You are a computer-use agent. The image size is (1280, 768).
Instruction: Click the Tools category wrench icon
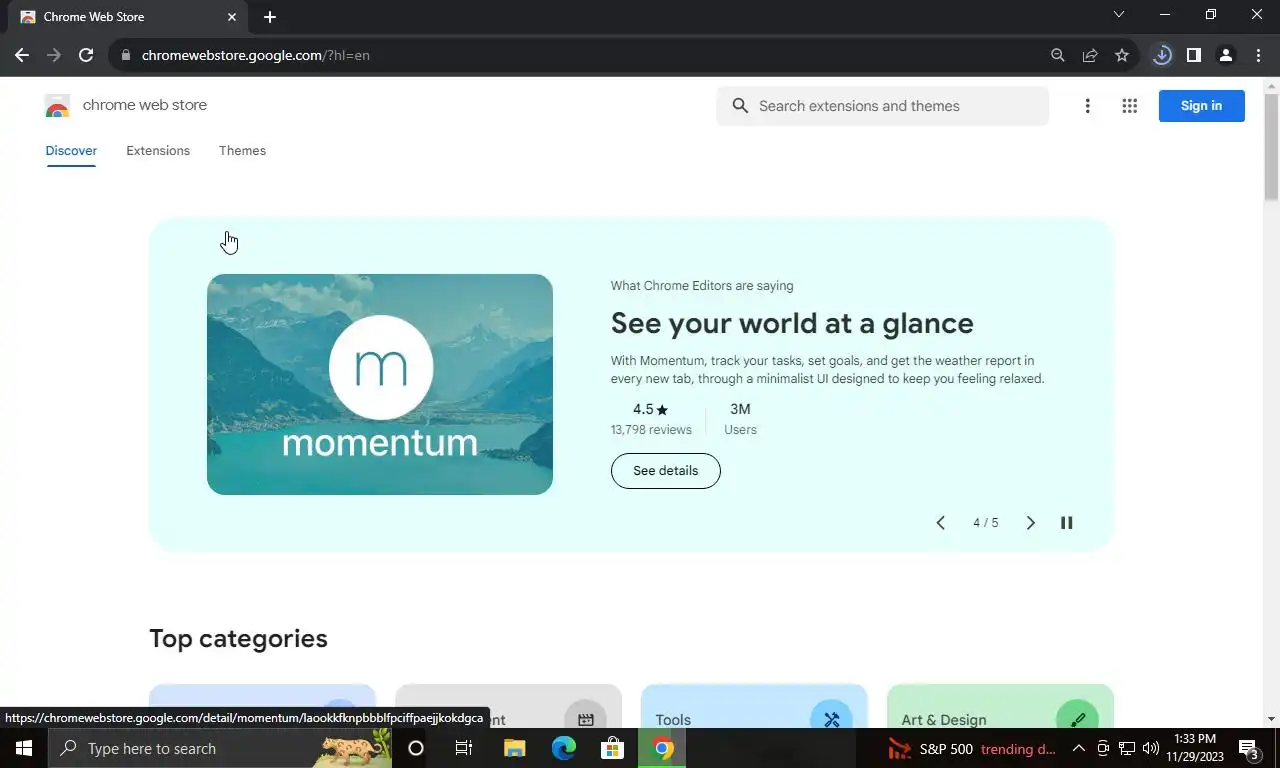[831, 719]
